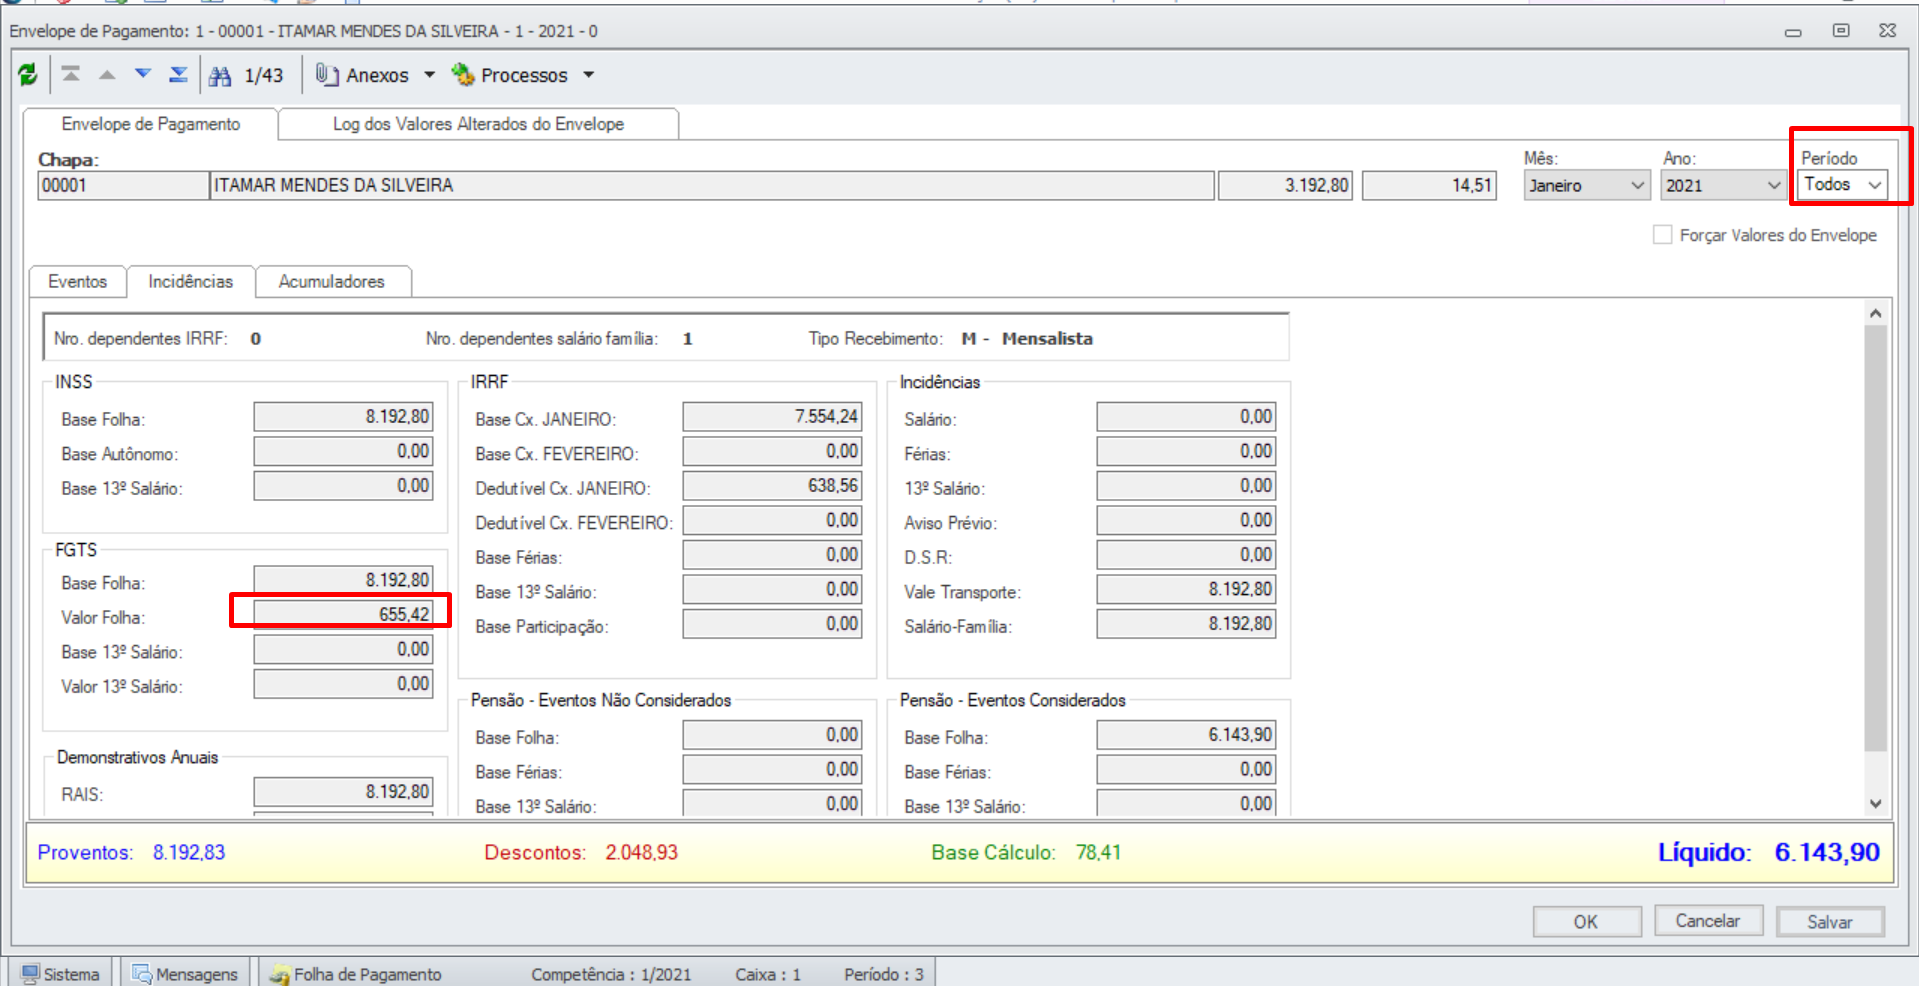Click the scrollbar down arrow

point(1875,804)
